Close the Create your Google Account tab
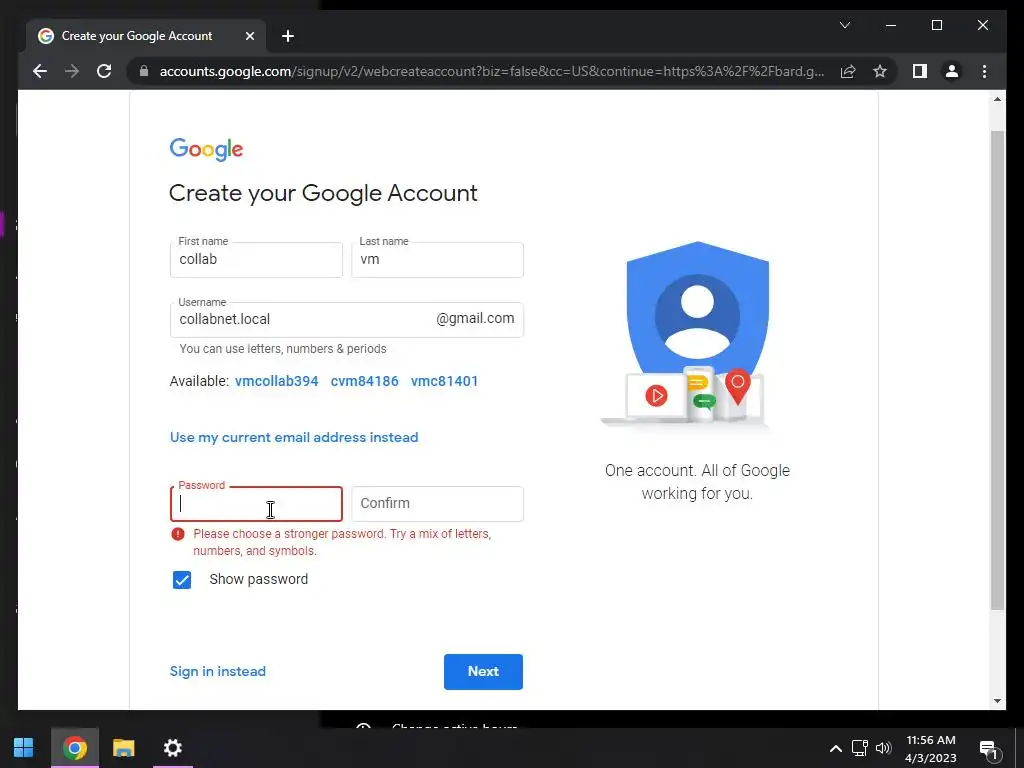 249,36
